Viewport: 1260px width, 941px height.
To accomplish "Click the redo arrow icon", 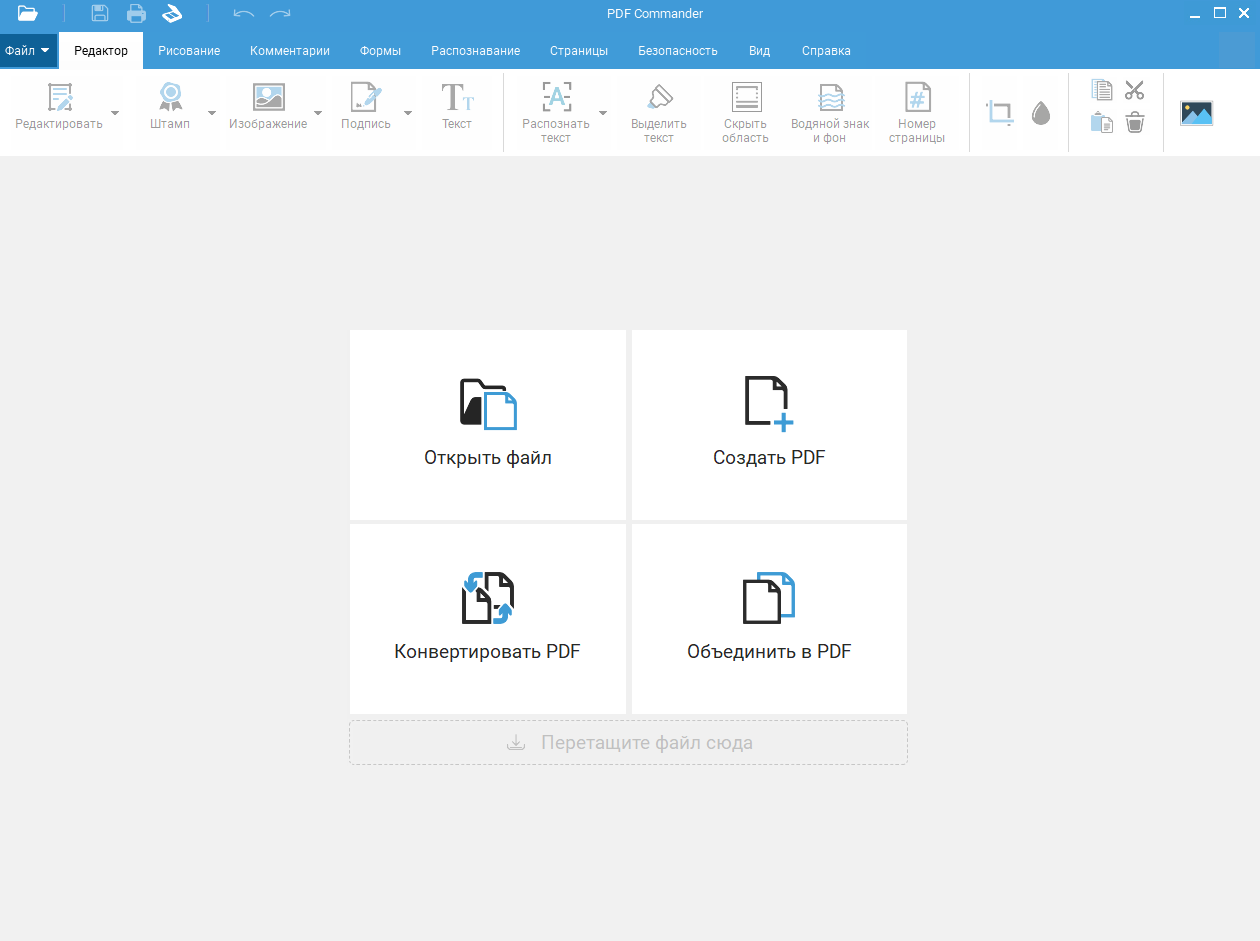I will pyautogui.click(x=280, y=14).
